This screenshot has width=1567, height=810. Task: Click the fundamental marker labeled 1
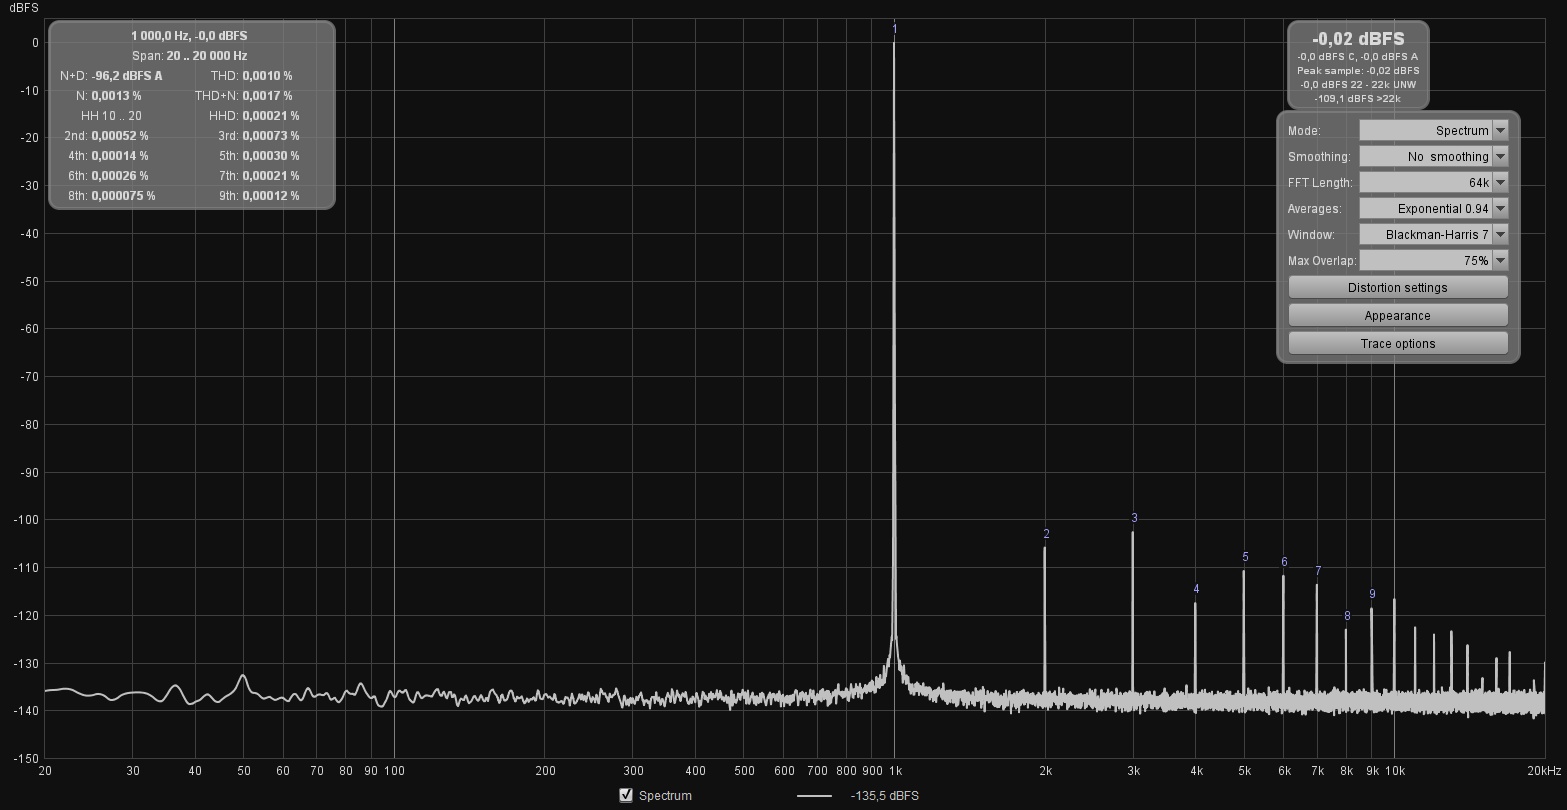(894, 30)
